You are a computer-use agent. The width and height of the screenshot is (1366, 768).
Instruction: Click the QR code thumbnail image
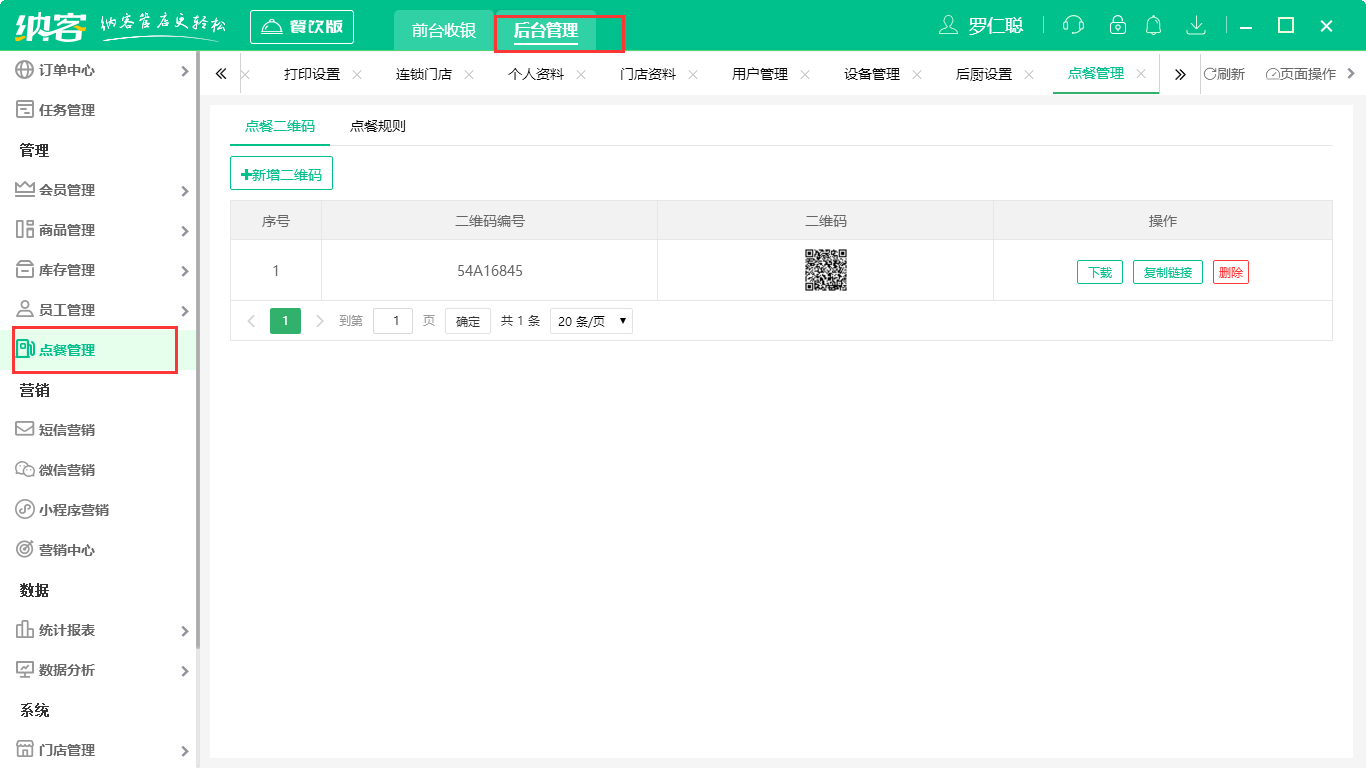tap(825, 270)
